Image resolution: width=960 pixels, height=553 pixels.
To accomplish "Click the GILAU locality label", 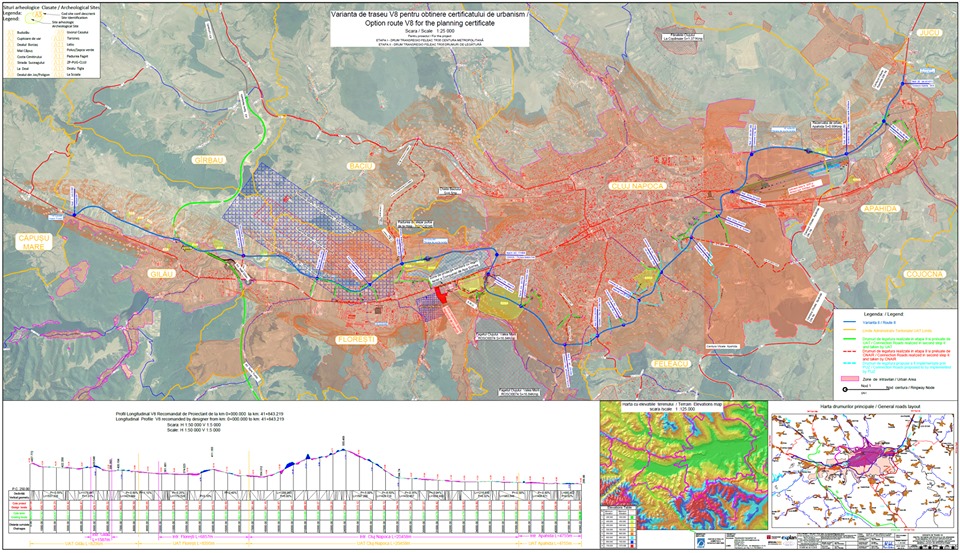I will tap(162, 274).
